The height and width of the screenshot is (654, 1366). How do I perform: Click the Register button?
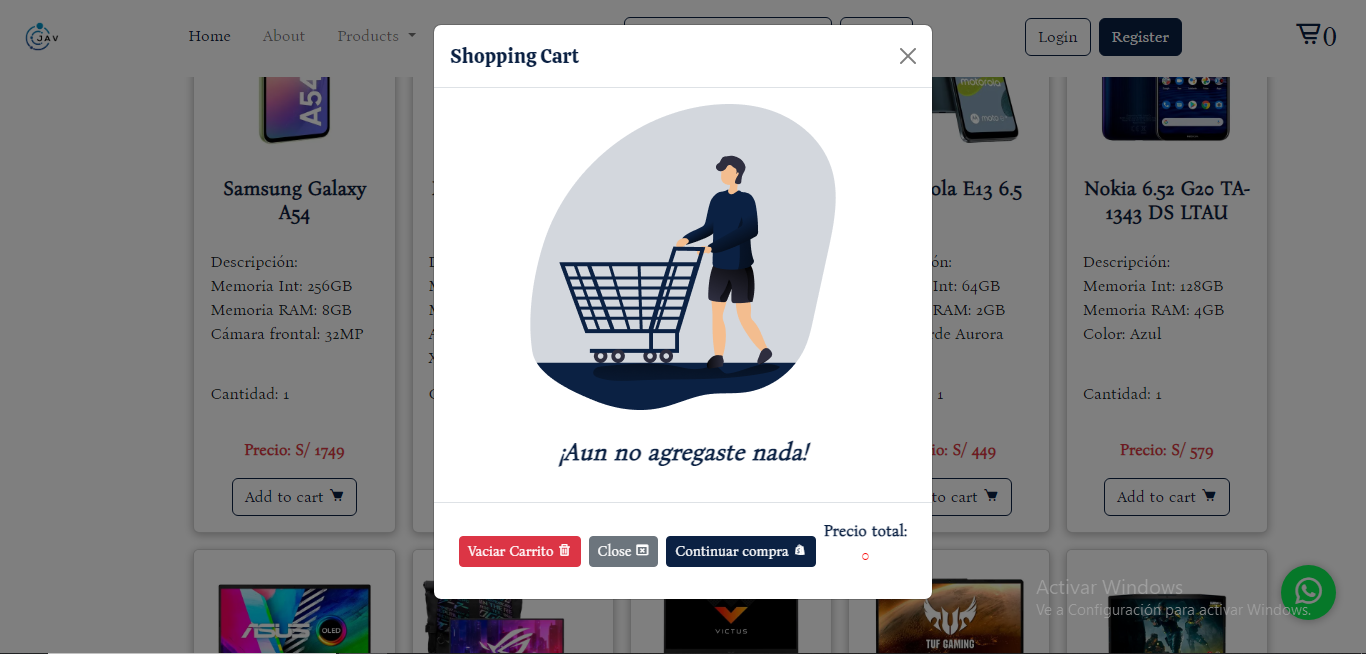pyautogui.click(x=1140, y=37)
